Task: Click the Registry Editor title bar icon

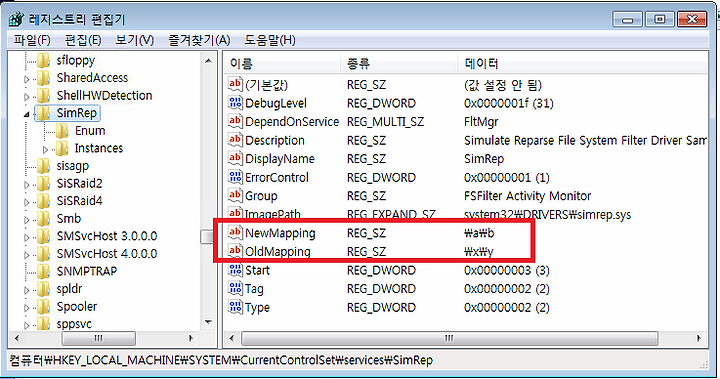Action: 16,19
